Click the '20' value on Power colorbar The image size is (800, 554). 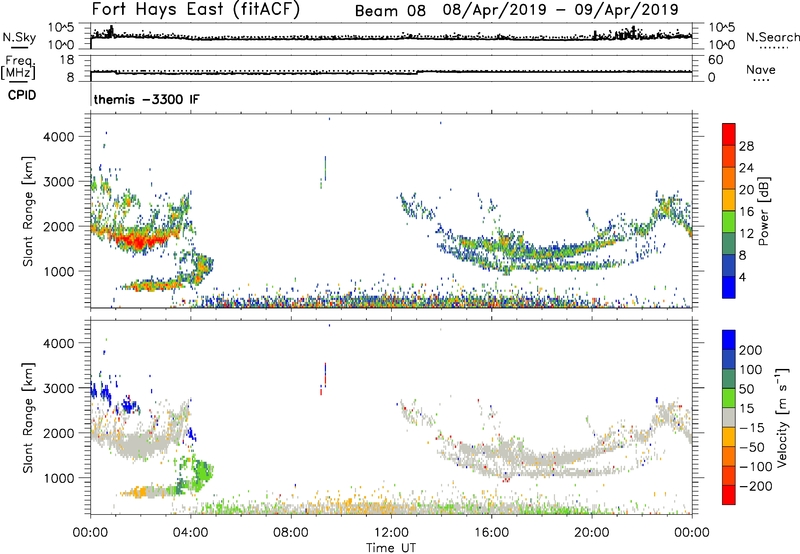click(x=746, y=190)
